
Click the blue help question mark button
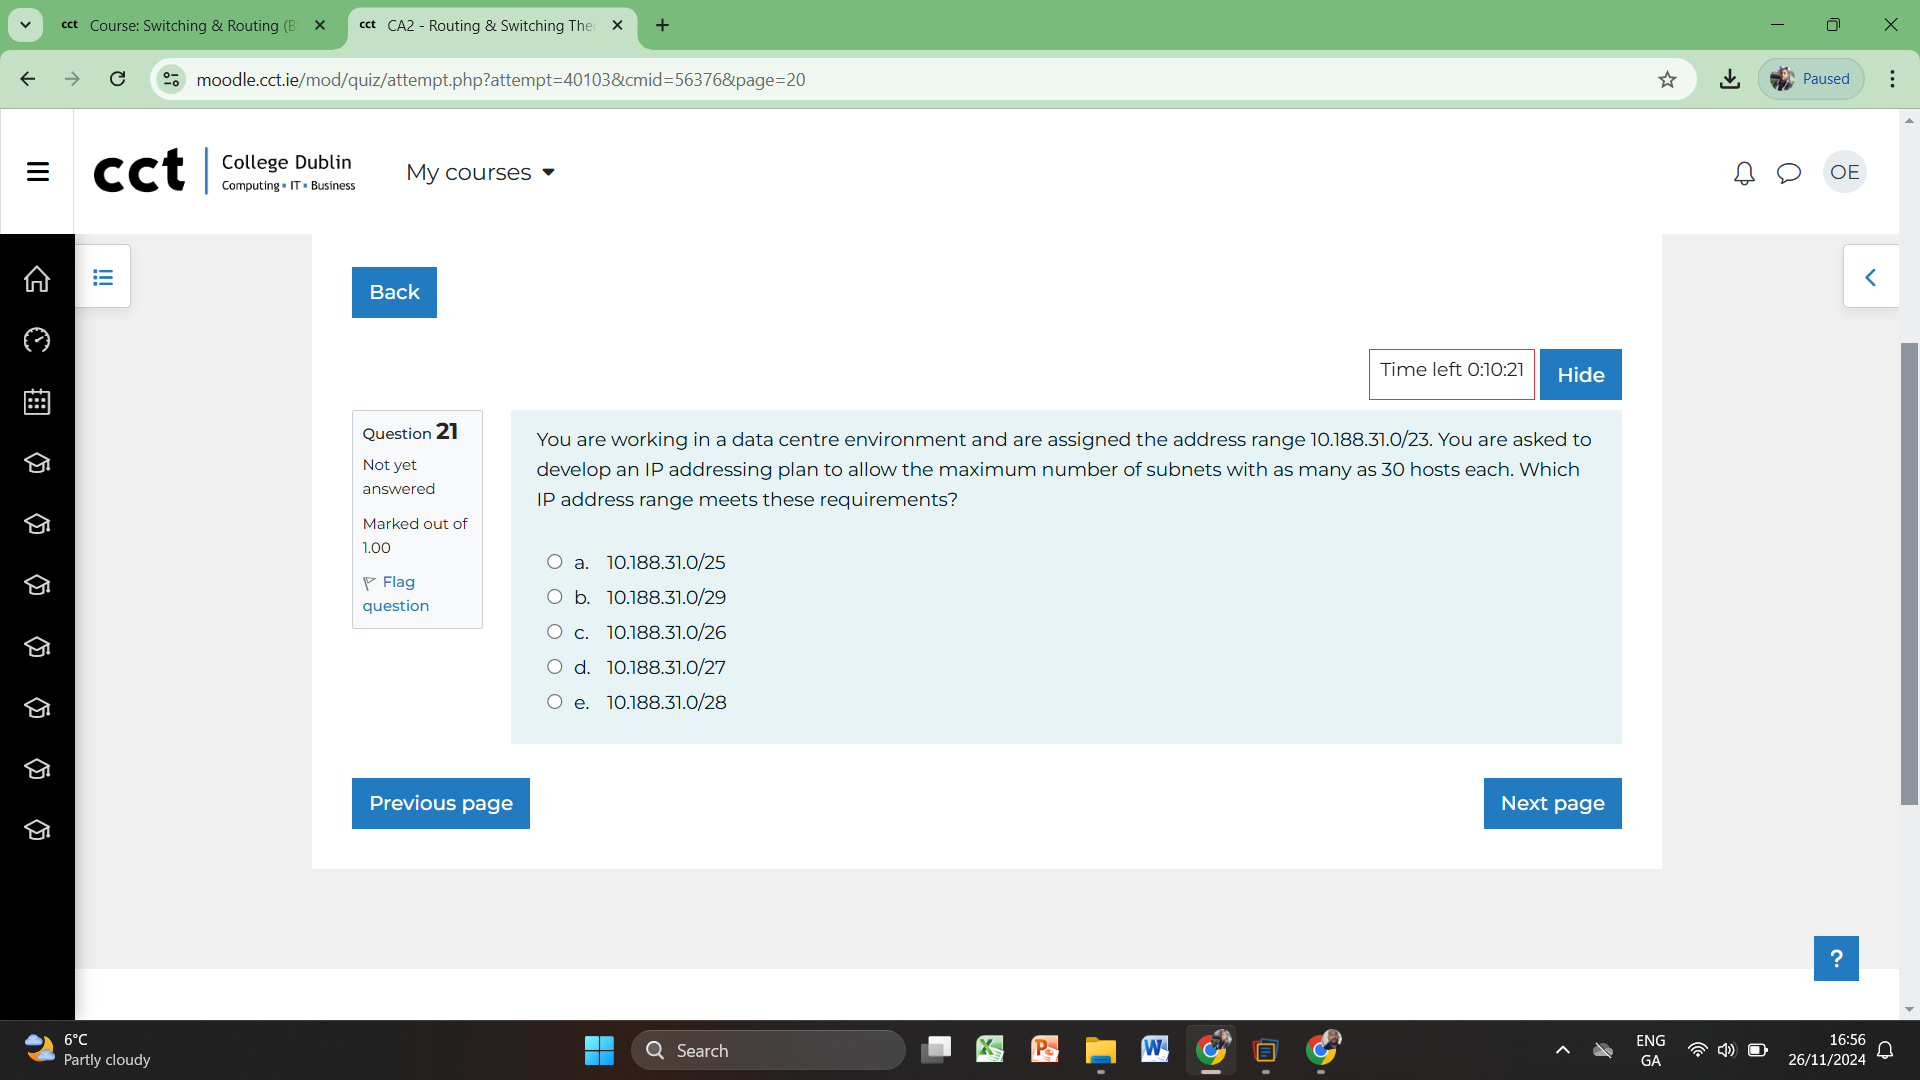coord(1835,958)
